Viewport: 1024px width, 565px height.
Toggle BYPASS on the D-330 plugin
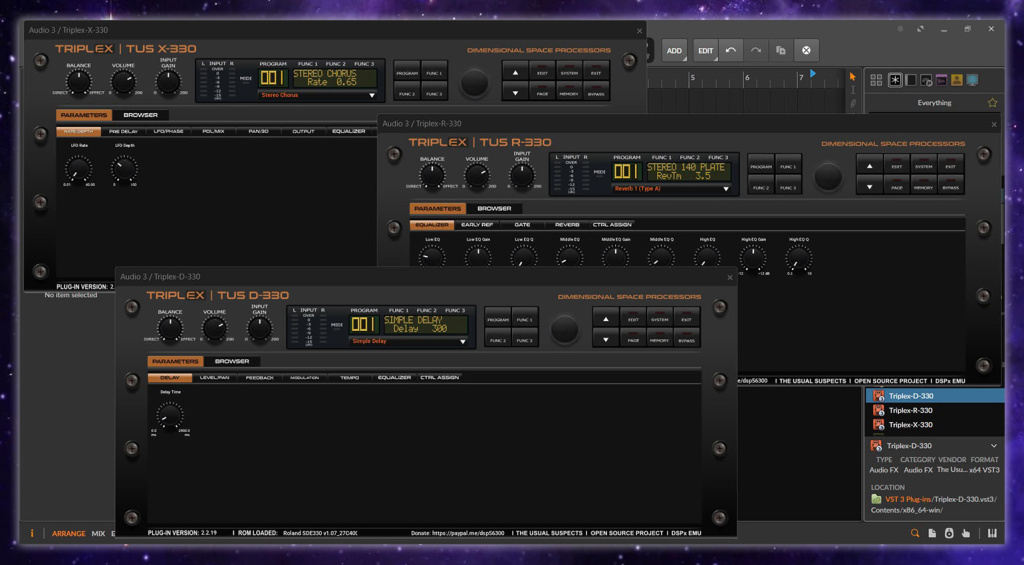click(x=686, y=340)
